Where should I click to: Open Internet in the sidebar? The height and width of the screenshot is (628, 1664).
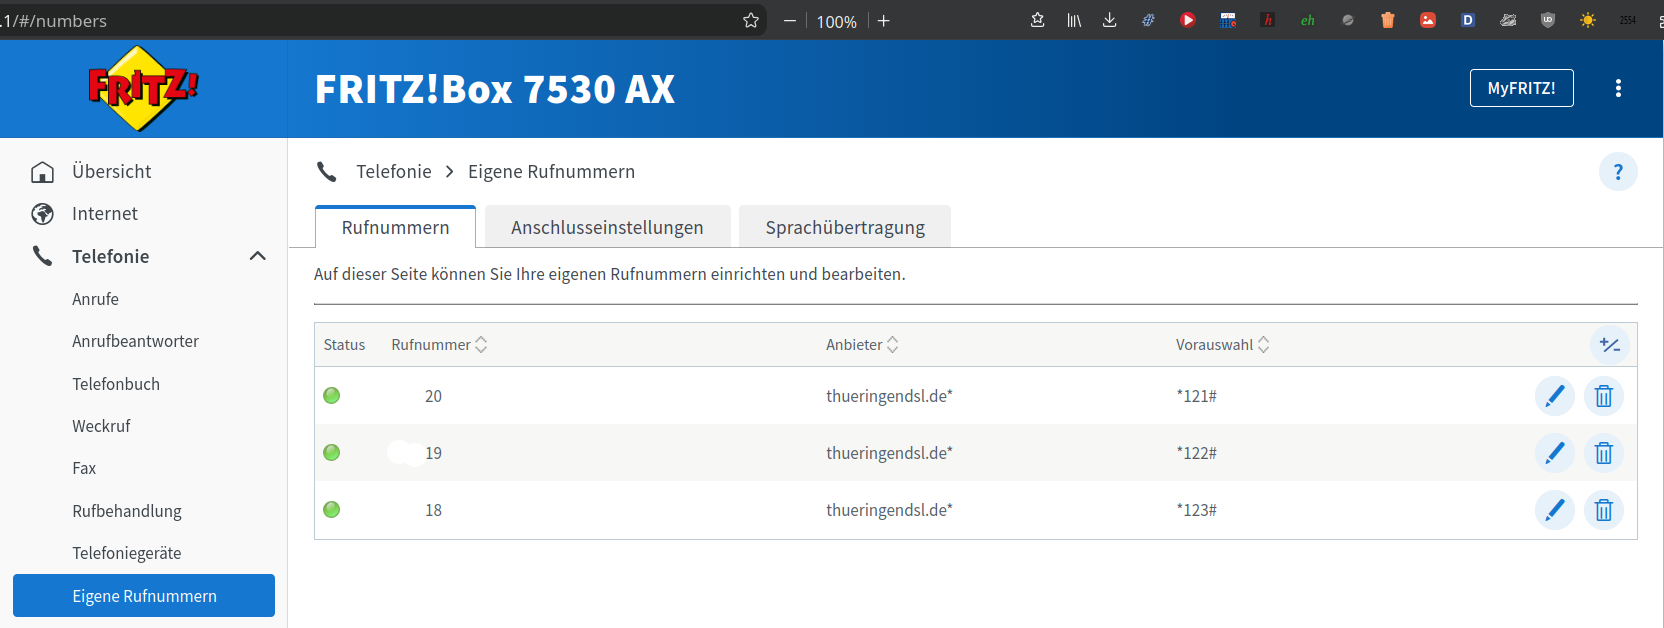[x=105, y=214]
